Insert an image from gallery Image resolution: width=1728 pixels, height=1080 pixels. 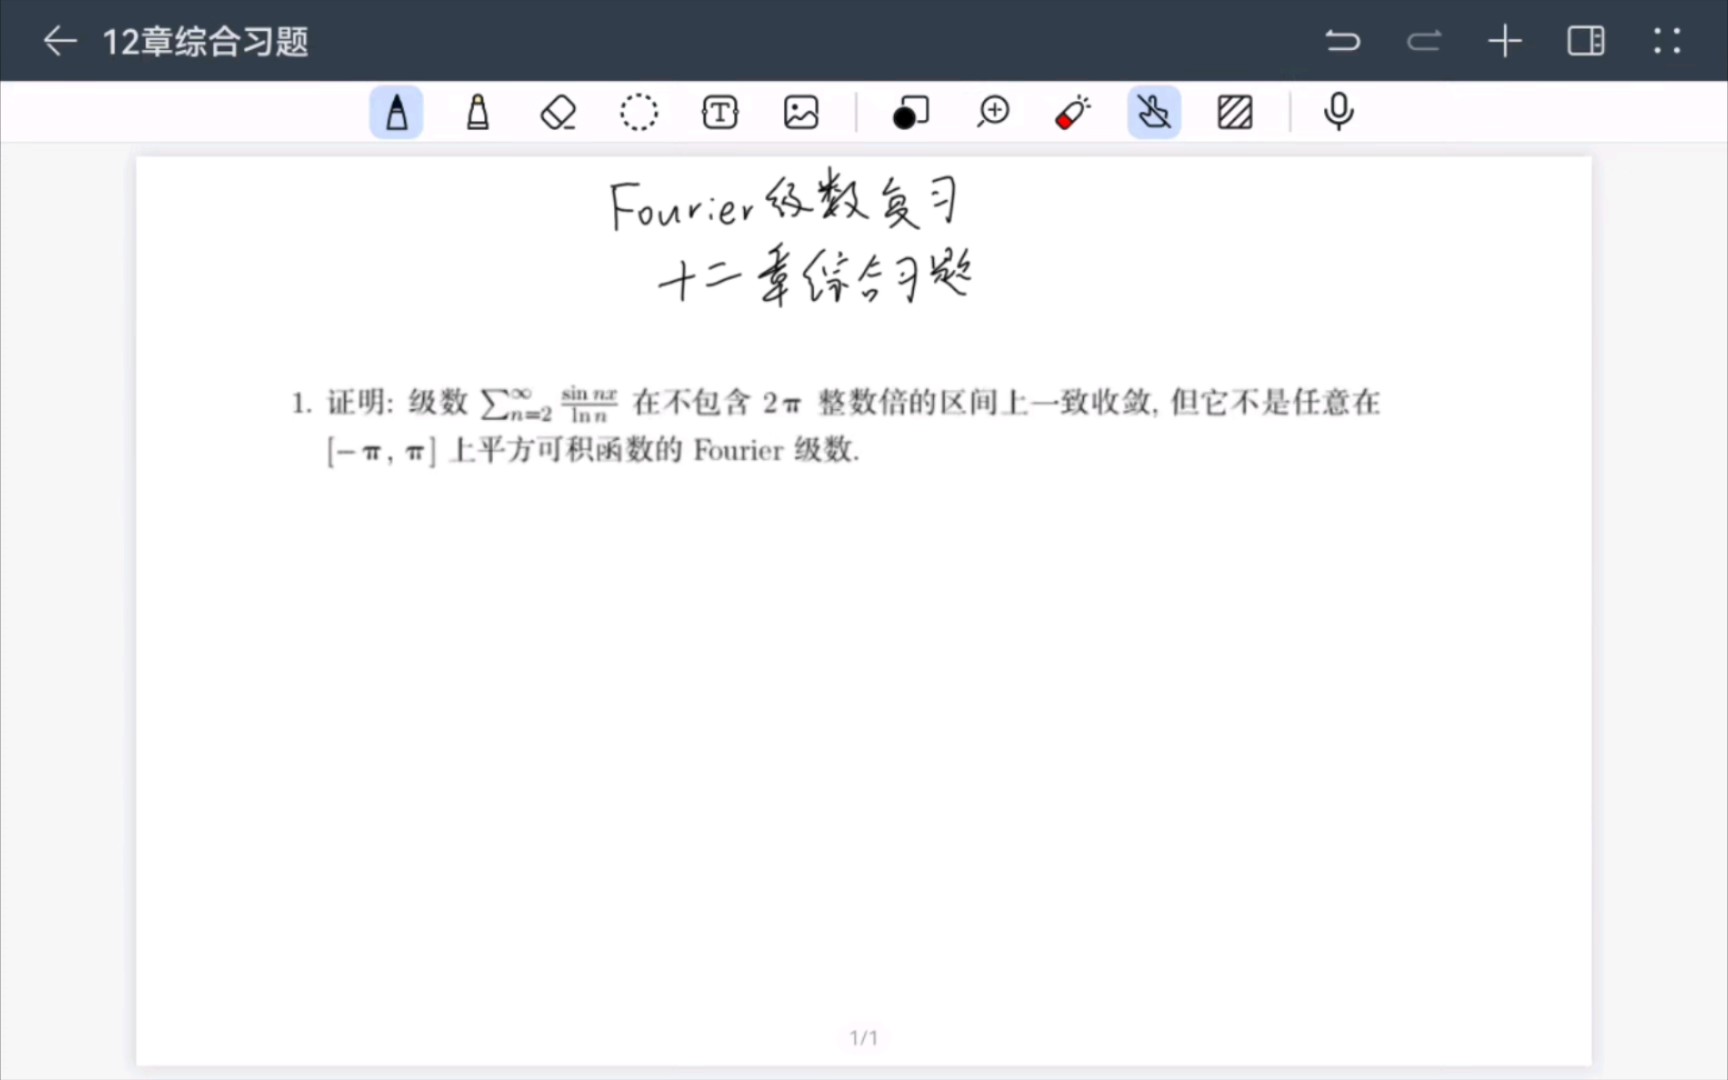click(801, 112)
